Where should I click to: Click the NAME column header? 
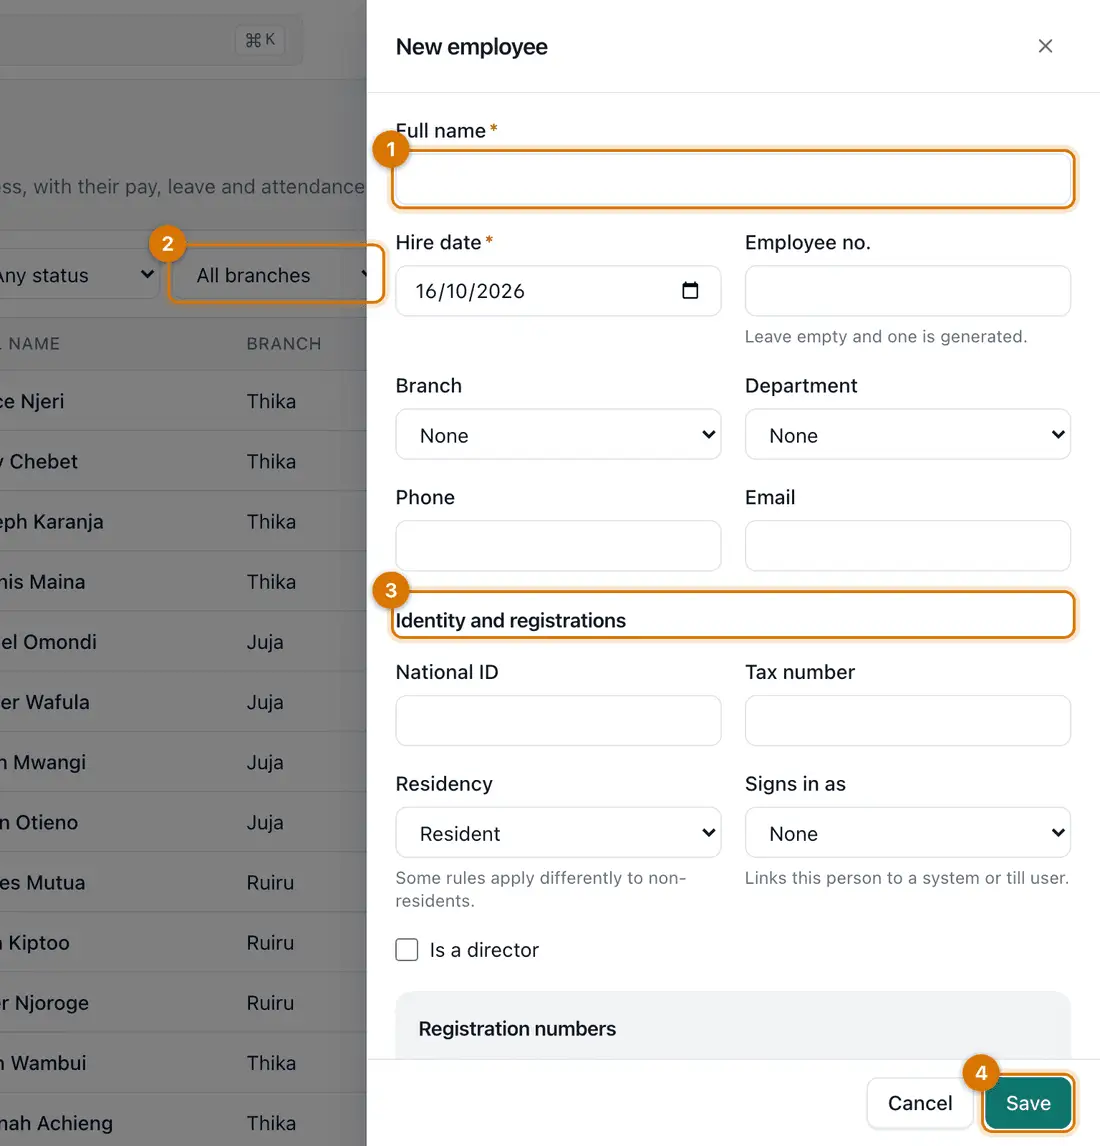point(34,344)
